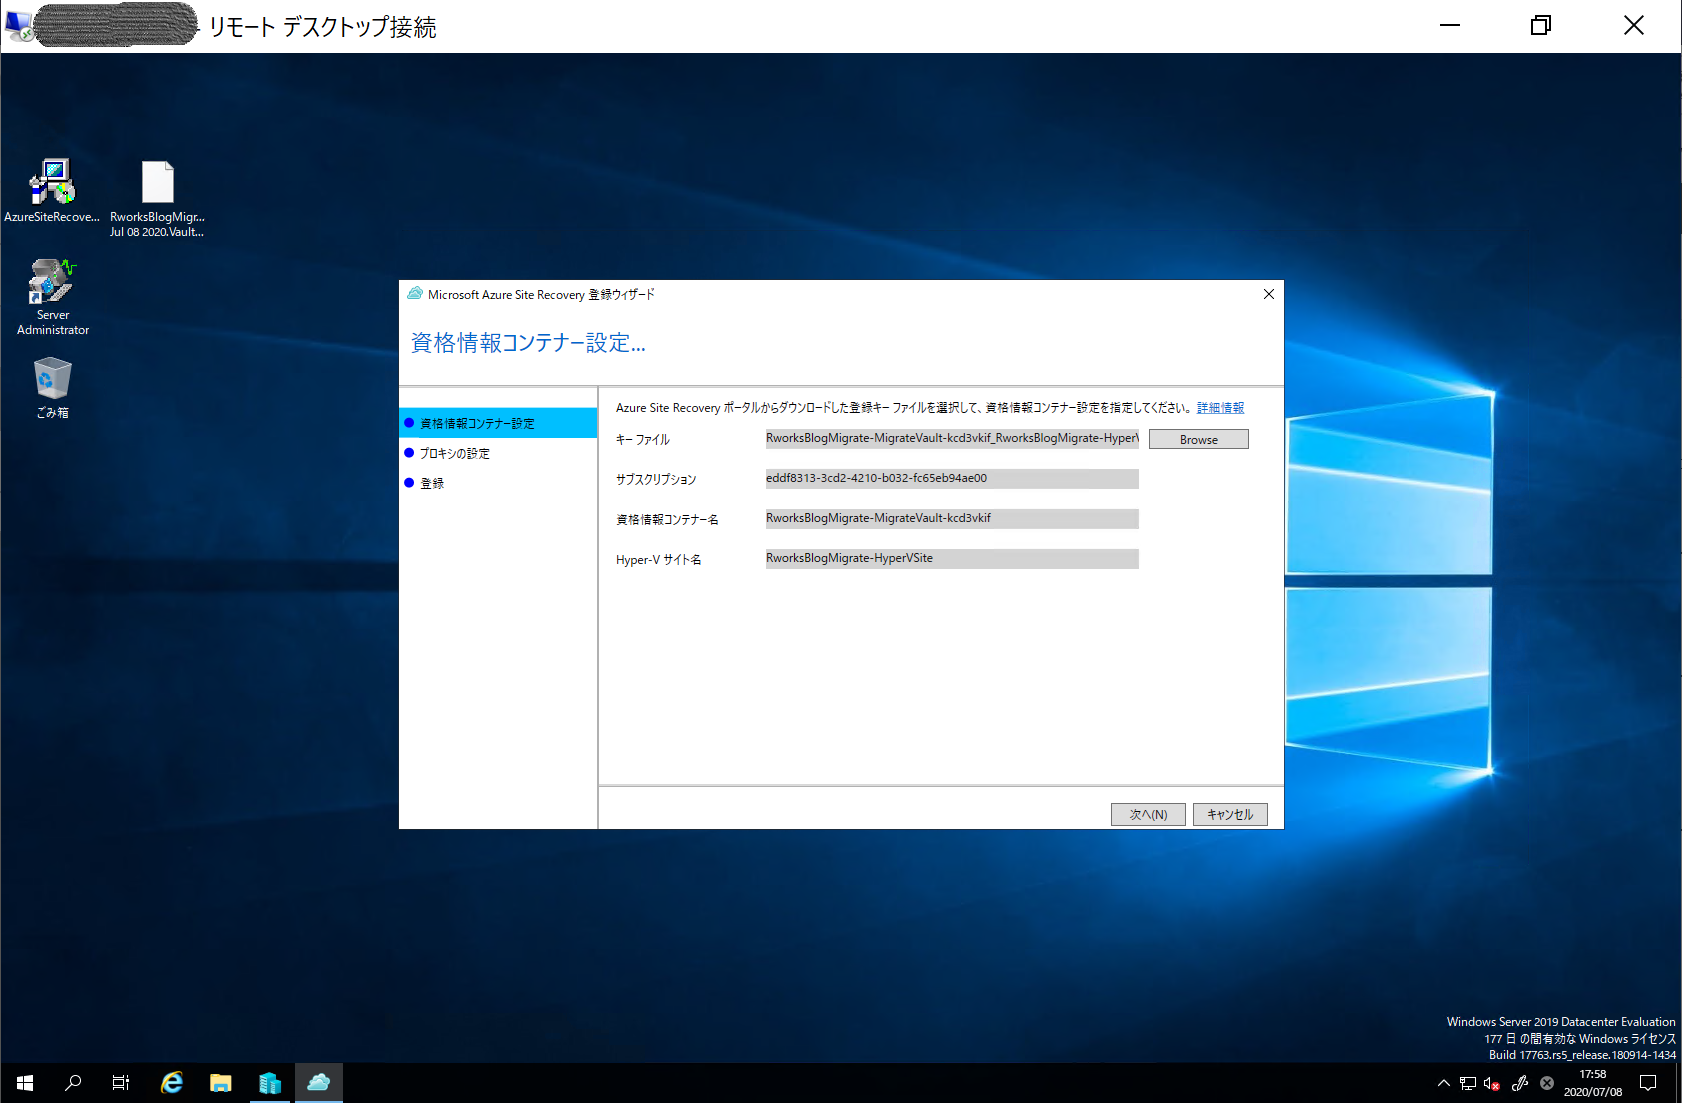
Task: Launch Internet Explorer from taskbar
Action: pyautogui.click(x=172, y=1082)
